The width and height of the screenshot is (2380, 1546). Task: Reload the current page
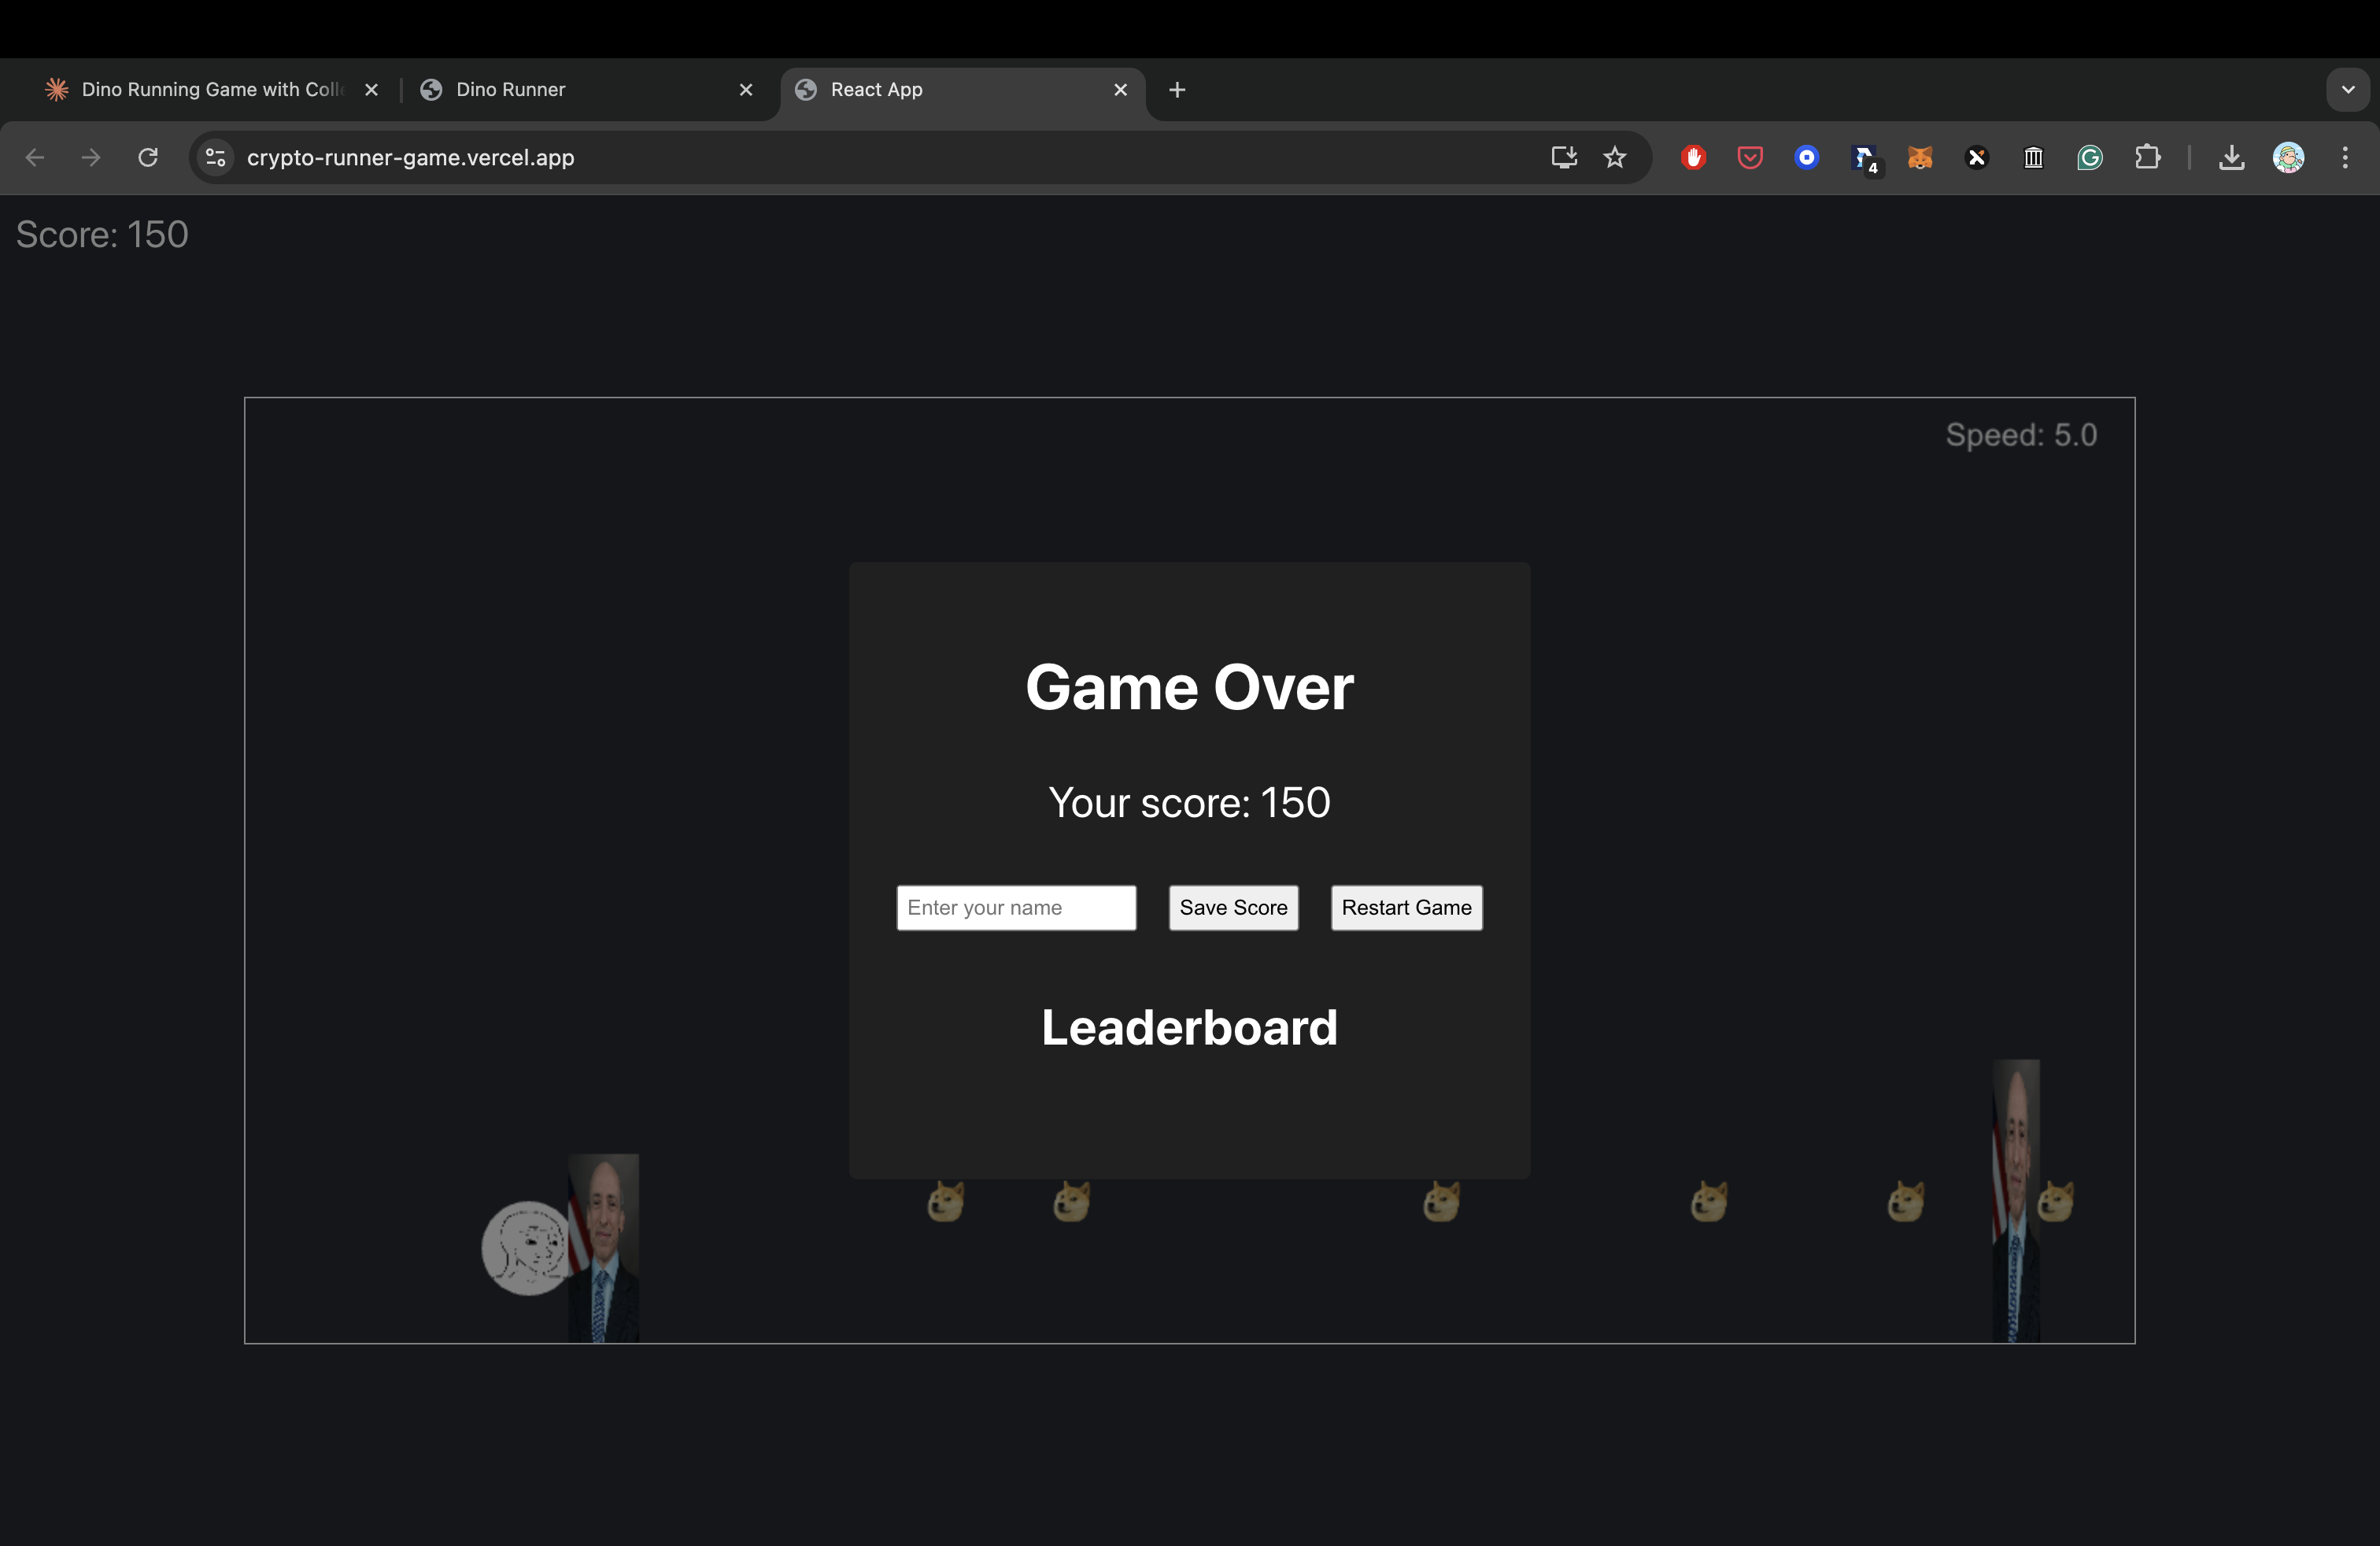[148, 157]
